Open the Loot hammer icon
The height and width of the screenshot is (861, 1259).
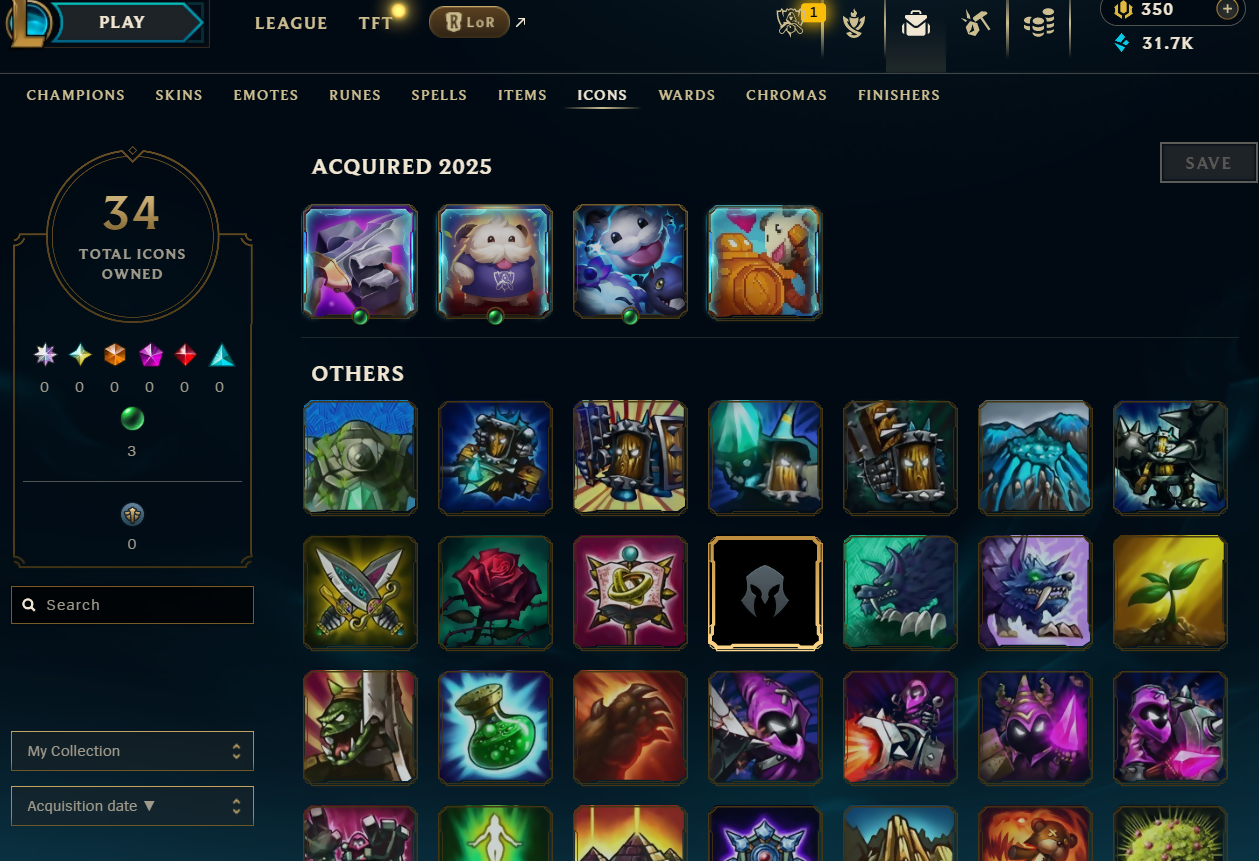[976, 24]
